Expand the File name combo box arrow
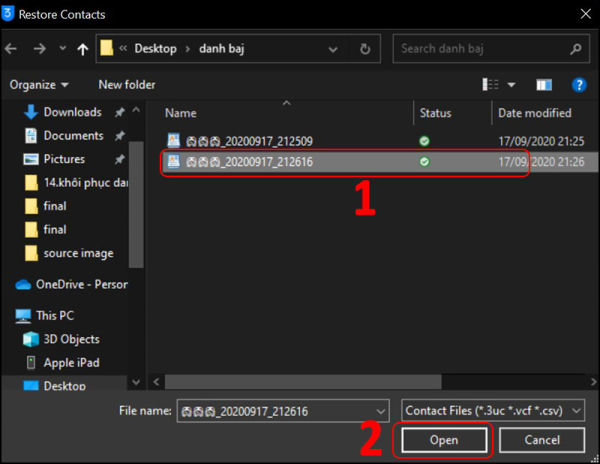 (x=380, y=410)
